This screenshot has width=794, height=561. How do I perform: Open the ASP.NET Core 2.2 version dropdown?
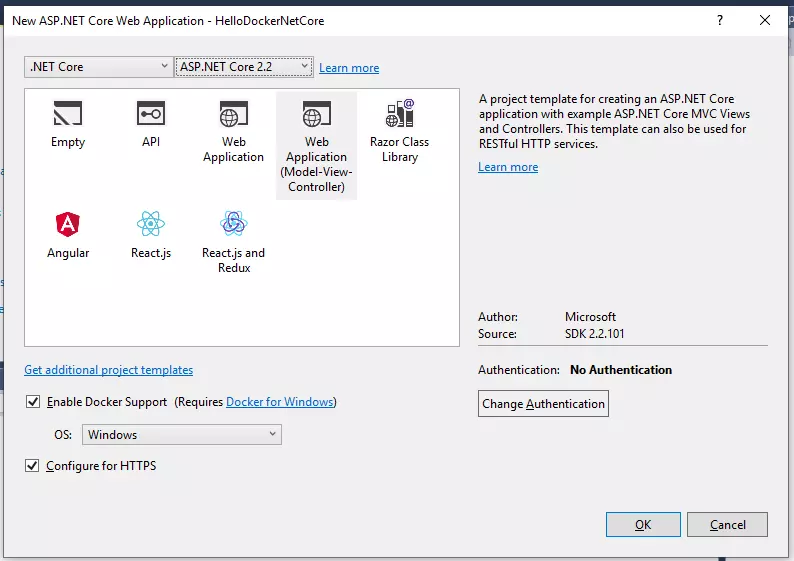pyautogui.click(x=244, y=67)
